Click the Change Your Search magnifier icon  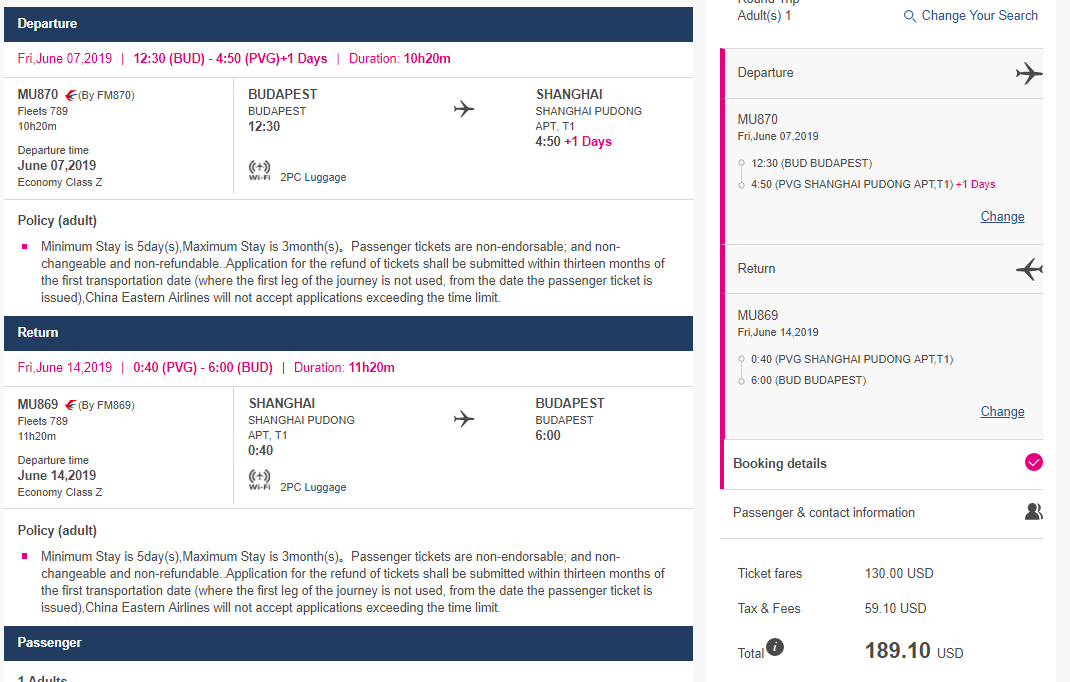coord(910,16)
